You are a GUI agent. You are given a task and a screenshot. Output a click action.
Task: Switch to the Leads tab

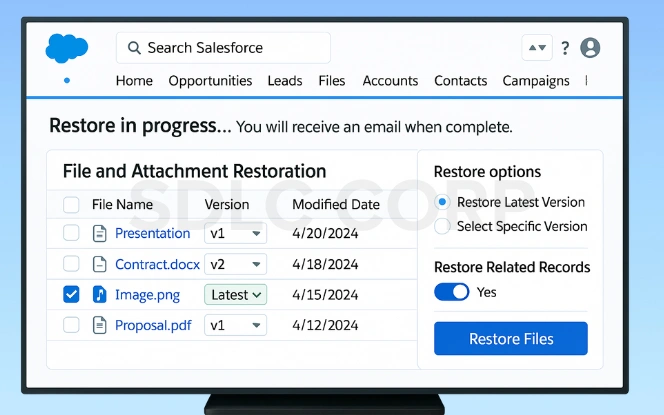285,81
